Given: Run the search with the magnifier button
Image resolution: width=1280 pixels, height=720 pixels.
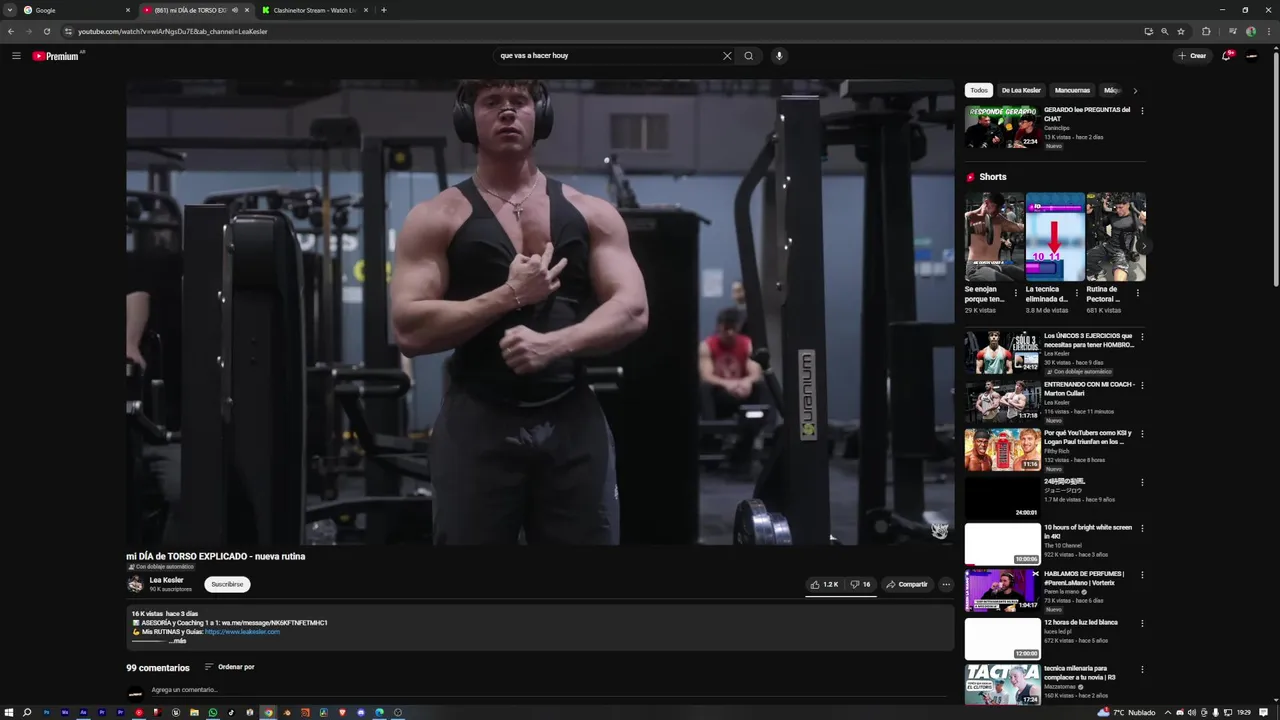Looking at the screenshot, I should pos(748,56).
